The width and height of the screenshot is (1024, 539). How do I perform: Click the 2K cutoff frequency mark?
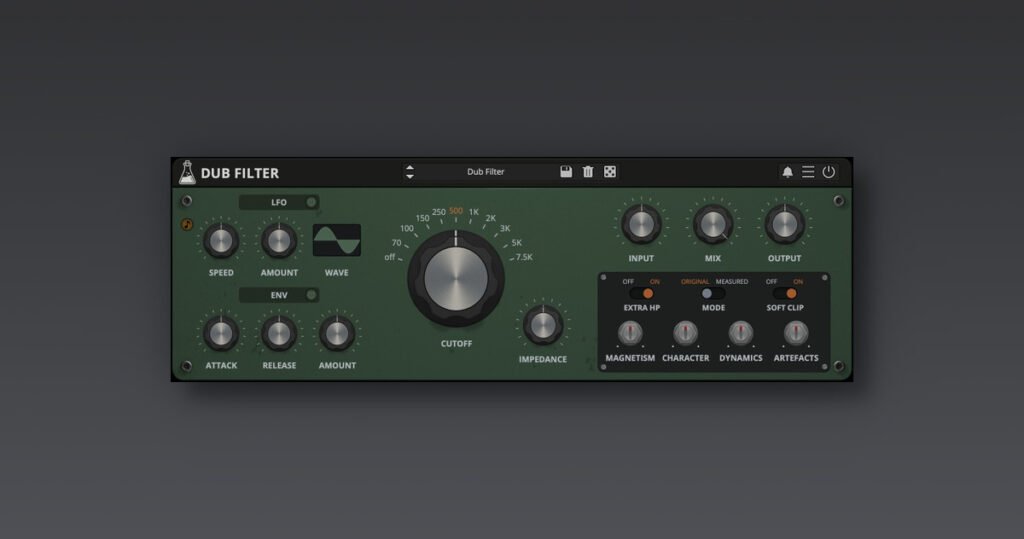[490, 218]
